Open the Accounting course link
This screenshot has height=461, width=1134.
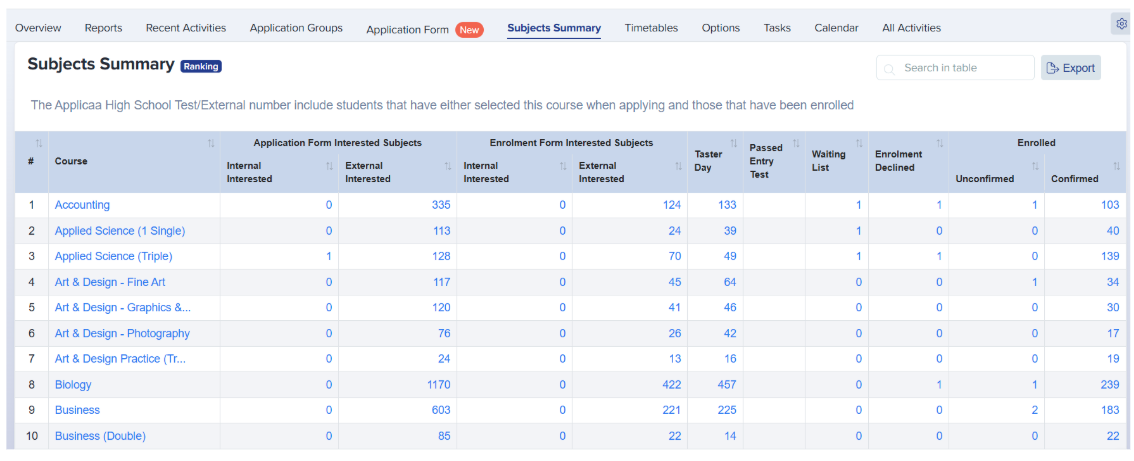[x=82, y=205]
